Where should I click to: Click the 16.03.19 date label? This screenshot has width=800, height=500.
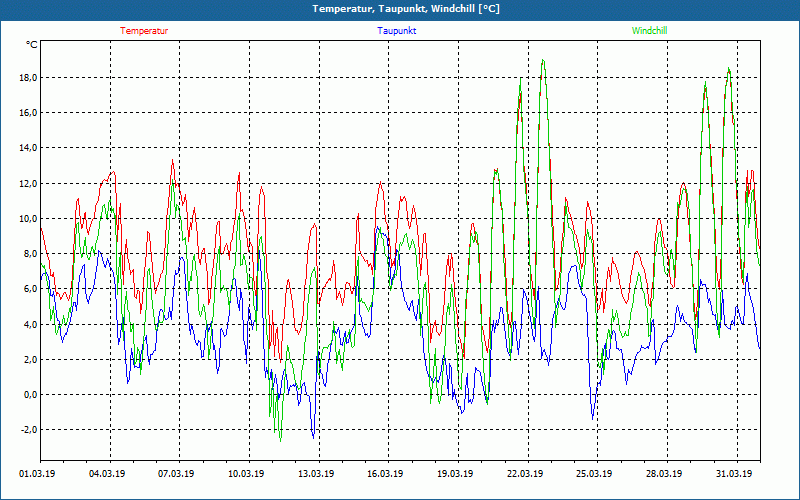[385, 474]
